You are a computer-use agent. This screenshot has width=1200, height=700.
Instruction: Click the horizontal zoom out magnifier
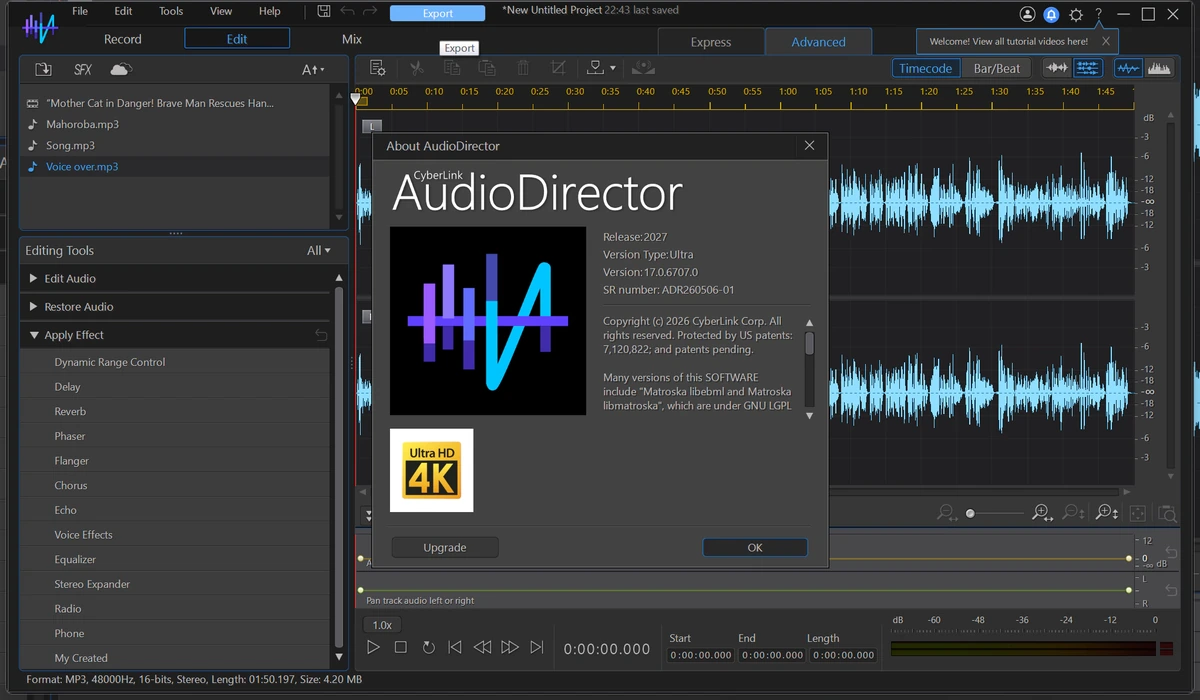946,513
